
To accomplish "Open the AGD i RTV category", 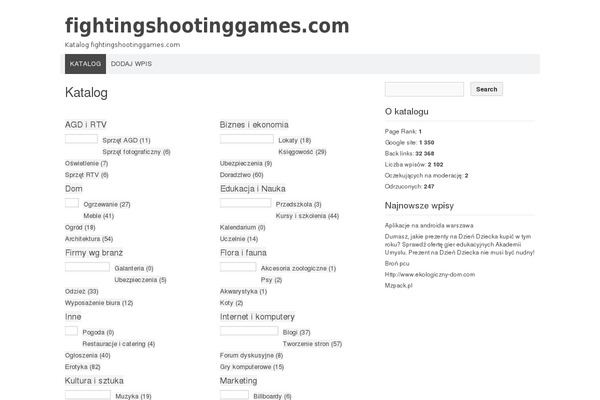I will [x=86, y=125].
